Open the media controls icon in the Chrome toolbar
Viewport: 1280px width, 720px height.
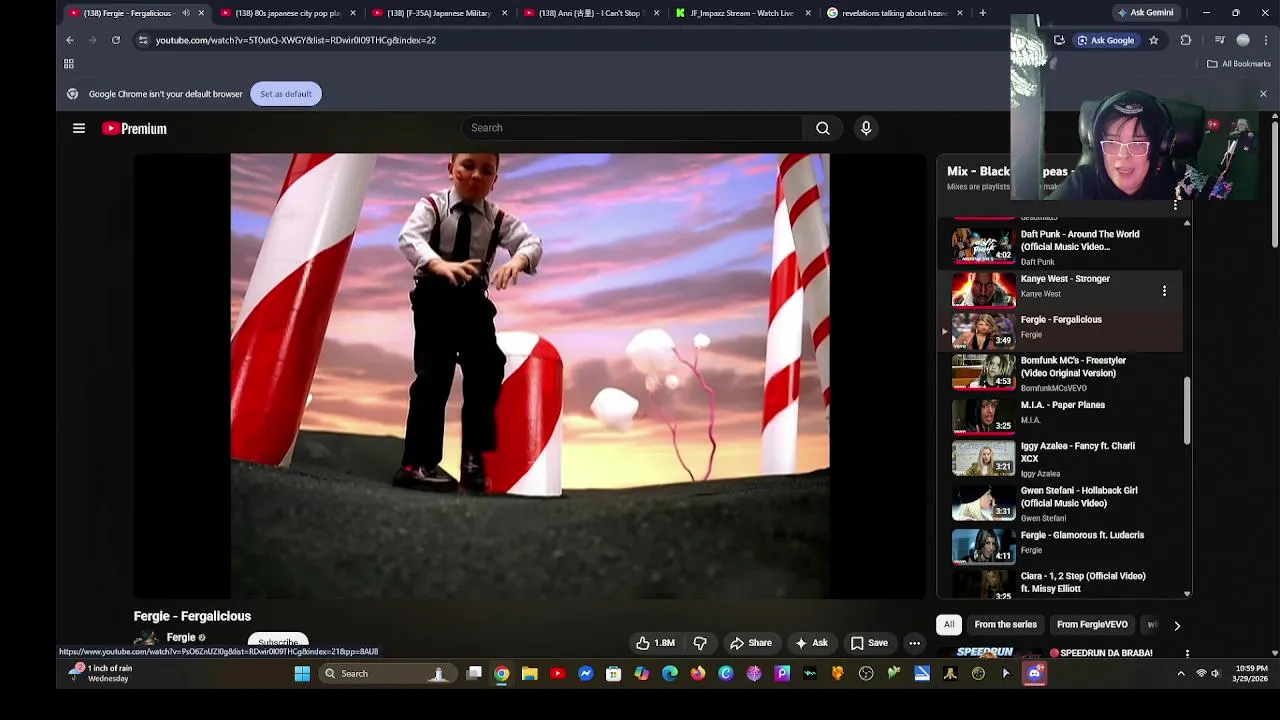point(1219,40)
